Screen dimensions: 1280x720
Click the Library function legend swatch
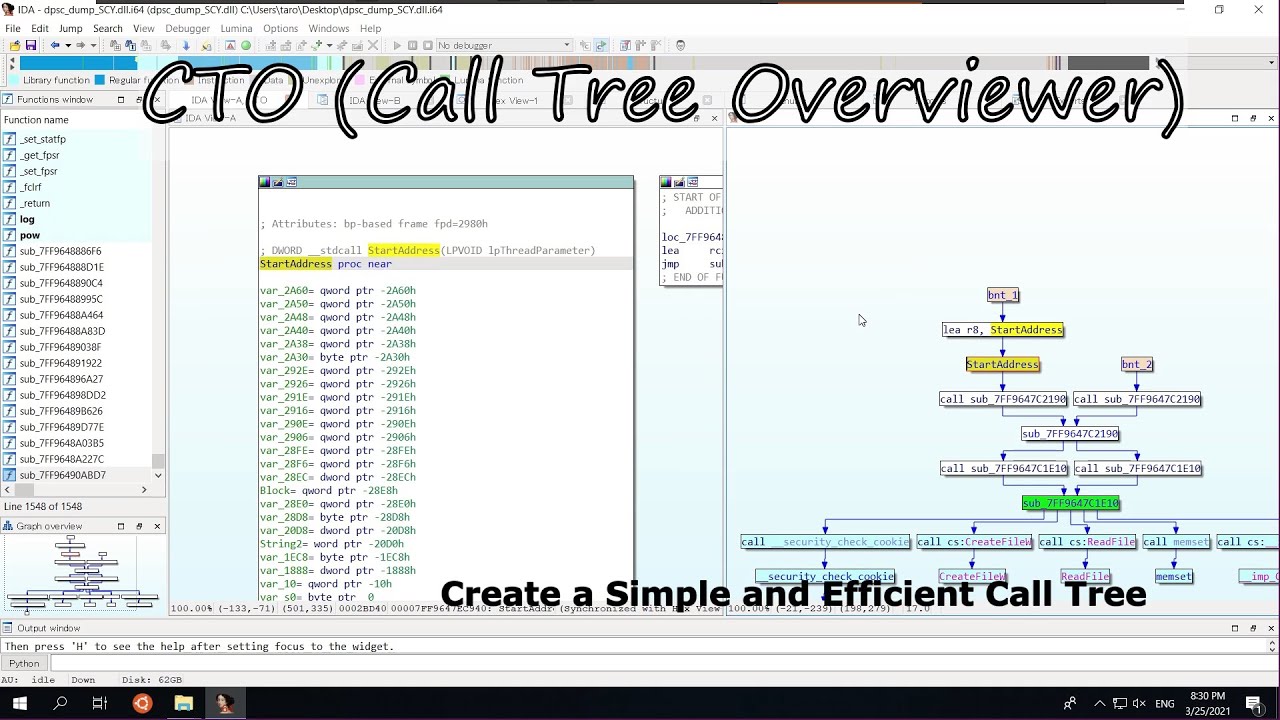(x=15, y=80)
